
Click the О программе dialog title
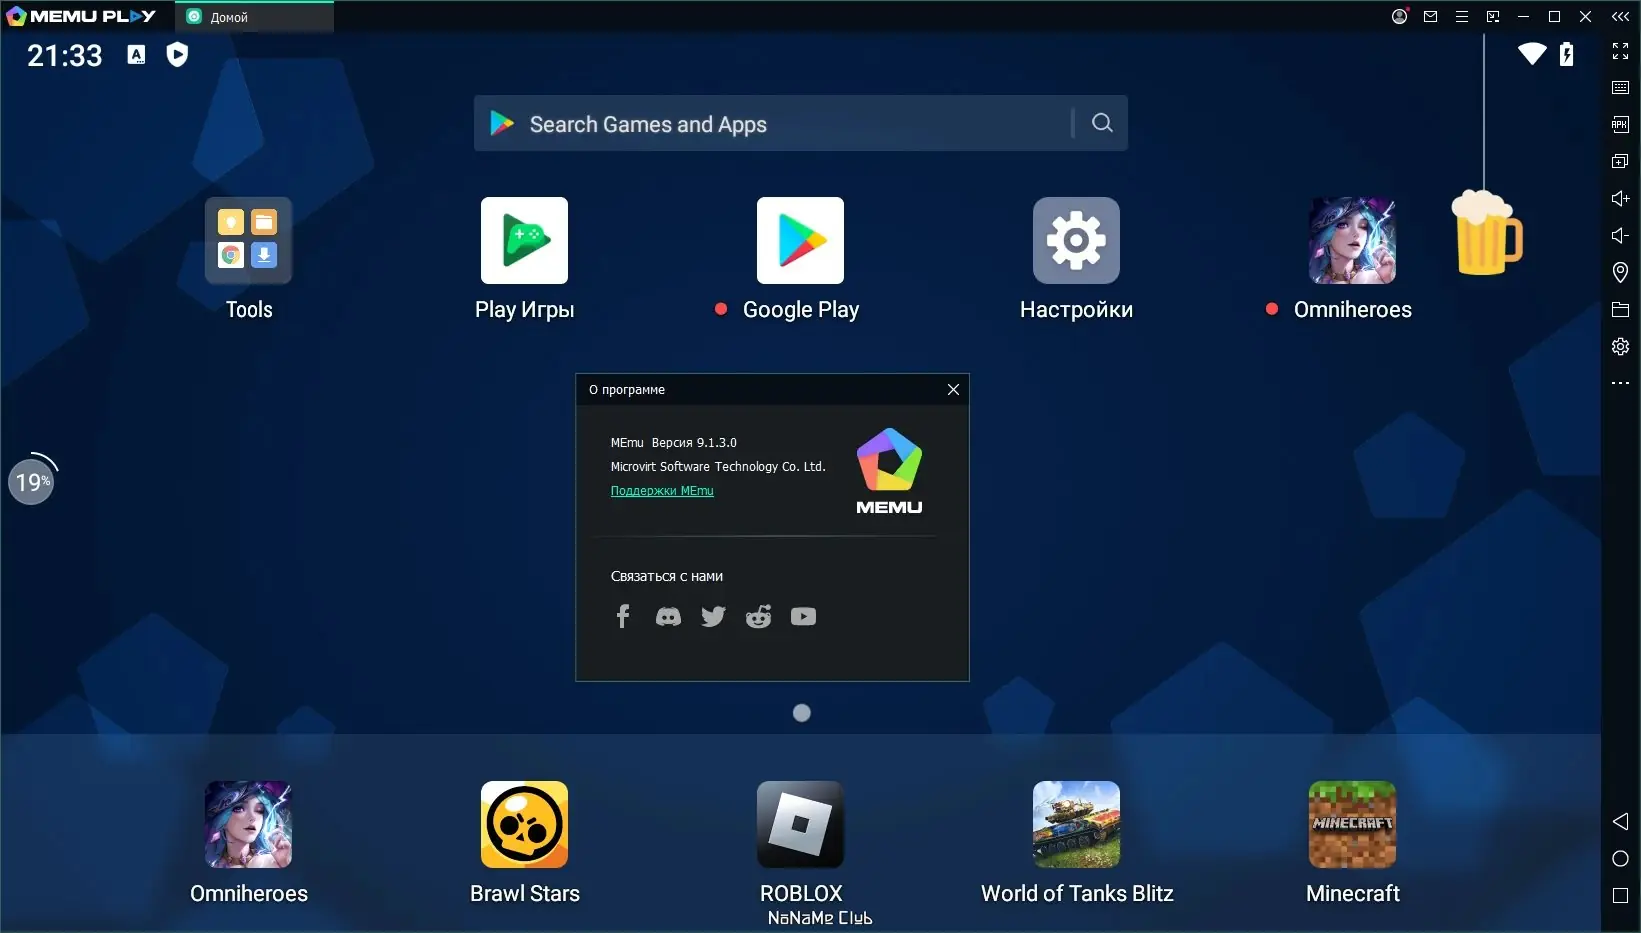627,390
